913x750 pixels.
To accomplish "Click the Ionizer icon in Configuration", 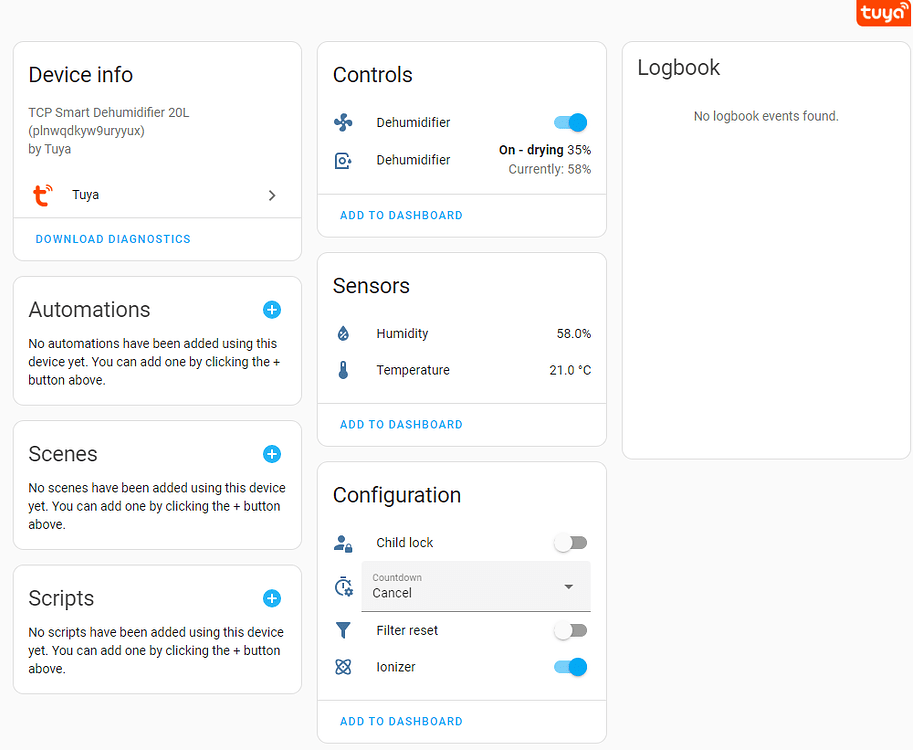I will coord(345,666).
